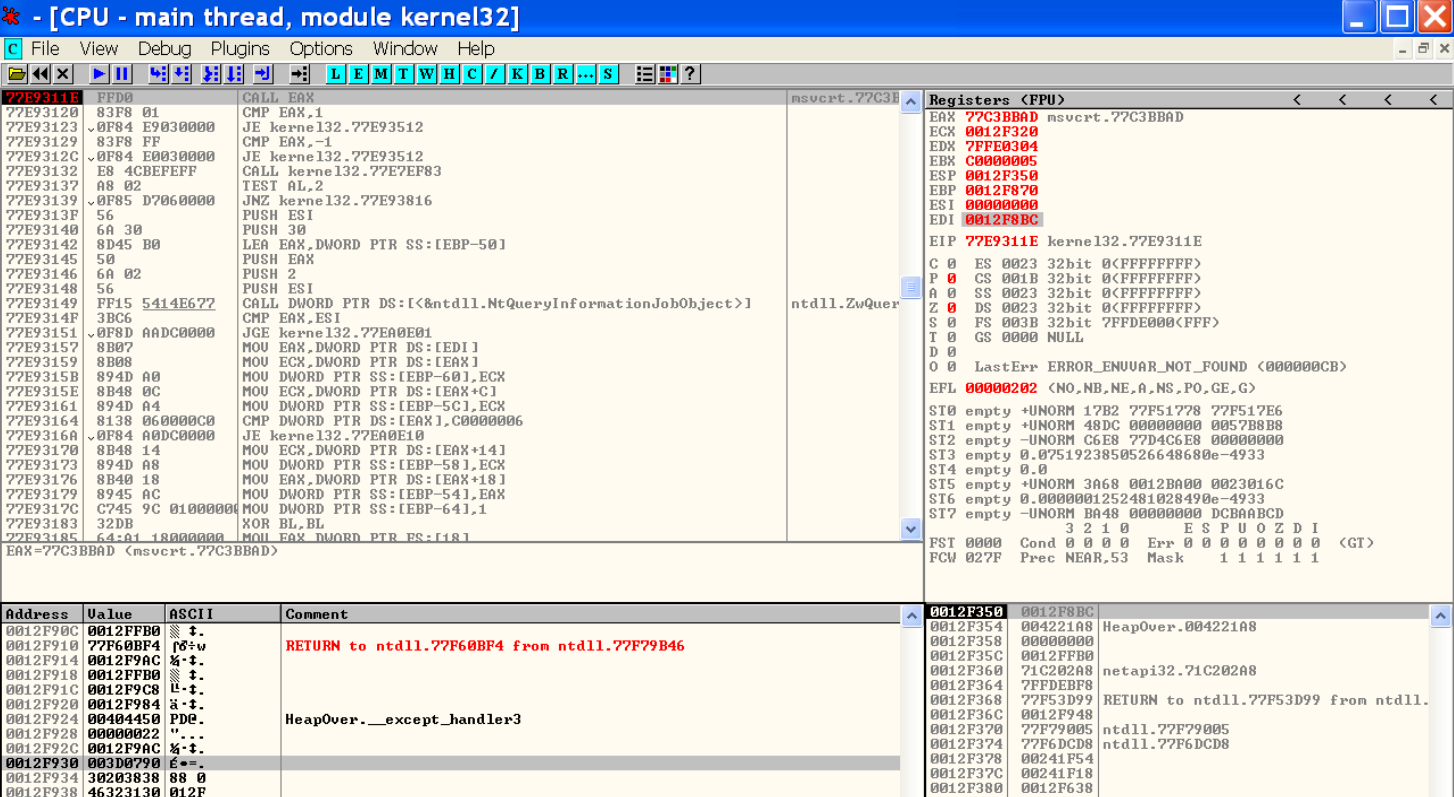Open the Options menu
The image size is (1454, 797).
(x=321, y=48)
